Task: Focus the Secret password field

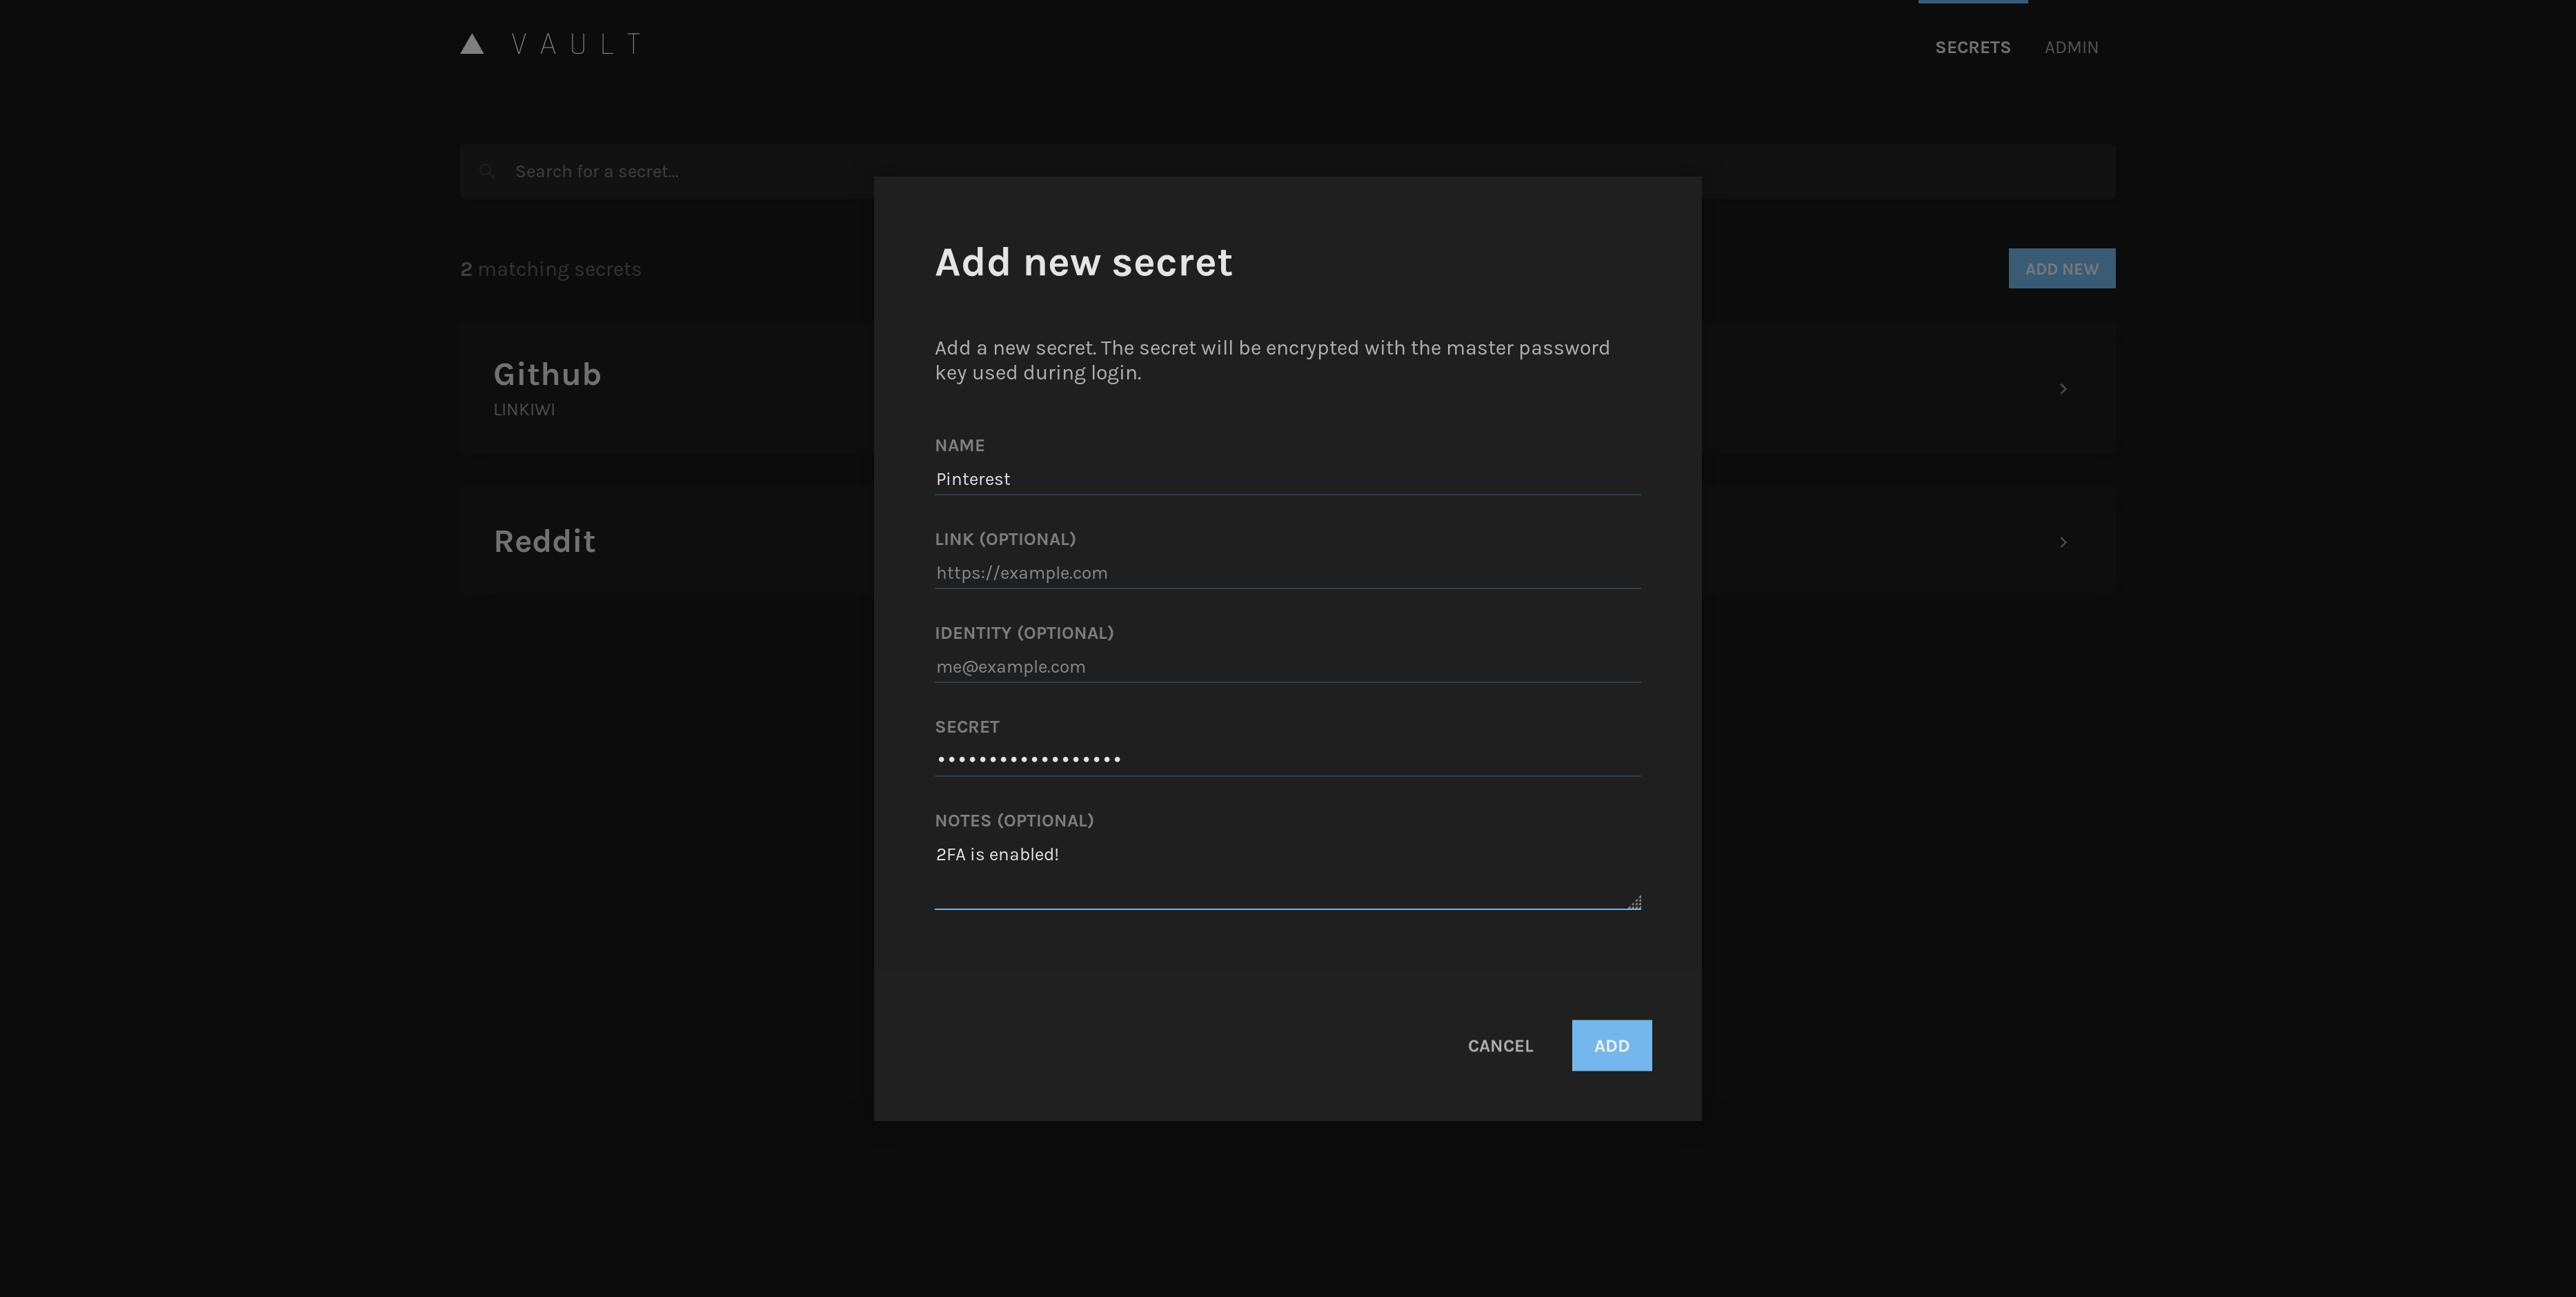Action: 1287,760
